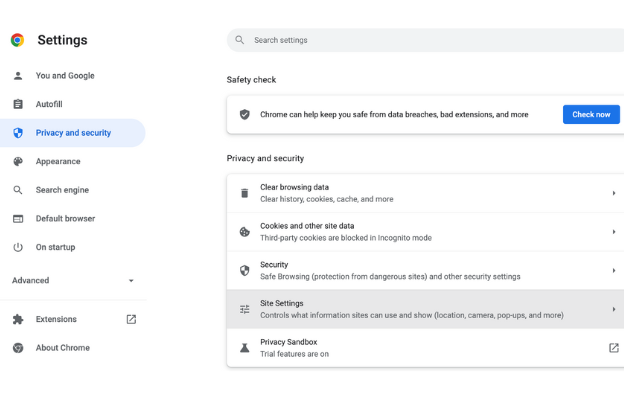The image size is (624, 400).
Task: Click the Privacy and security section heading
Action: tap(265, 158)
